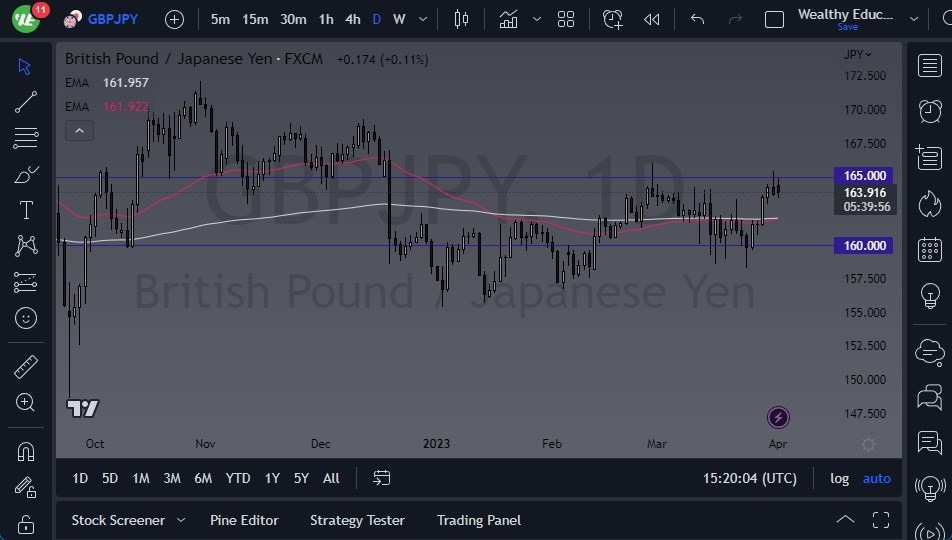This screenshot has width=952, height=540.
Task: Toggle the auto scale
Action: click(x=877, y=479)
